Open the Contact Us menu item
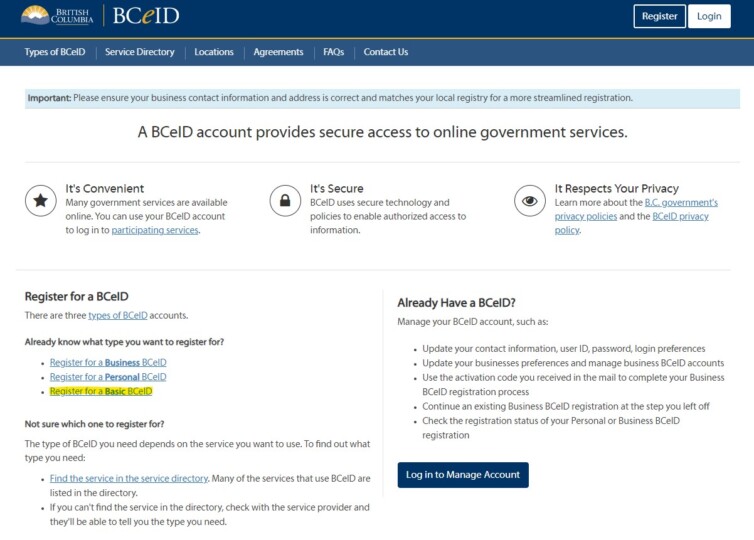This screenshot has width=754, height=540. pyautogui.click(x=386, y=52)
